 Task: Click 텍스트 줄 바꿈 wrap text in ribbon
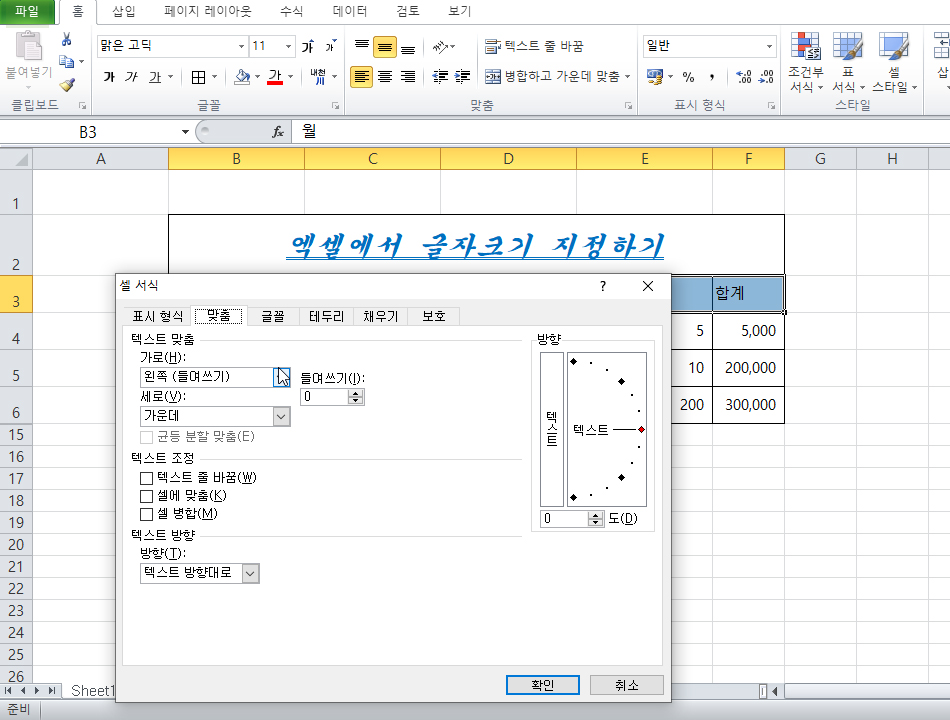pos(534,46)
